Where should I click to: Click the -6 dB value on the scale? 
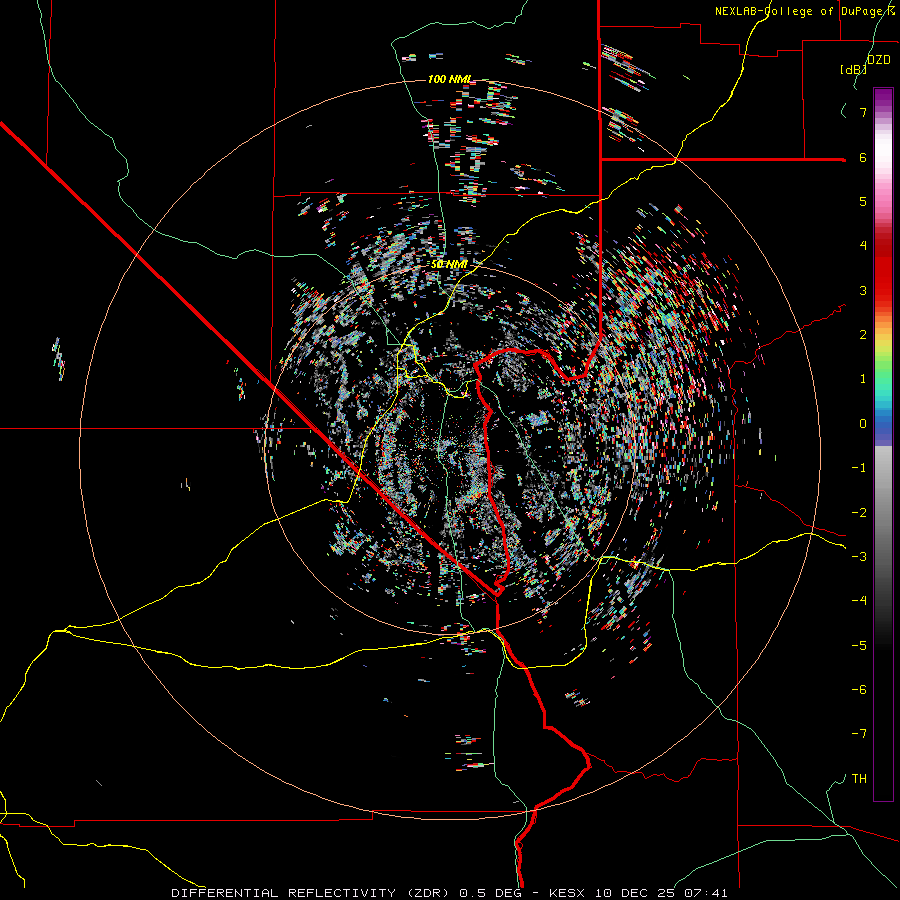[859, 689]
